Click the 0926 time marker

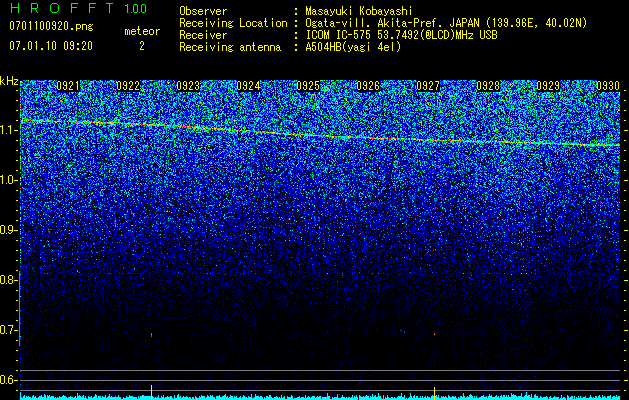tap(368, 86)
